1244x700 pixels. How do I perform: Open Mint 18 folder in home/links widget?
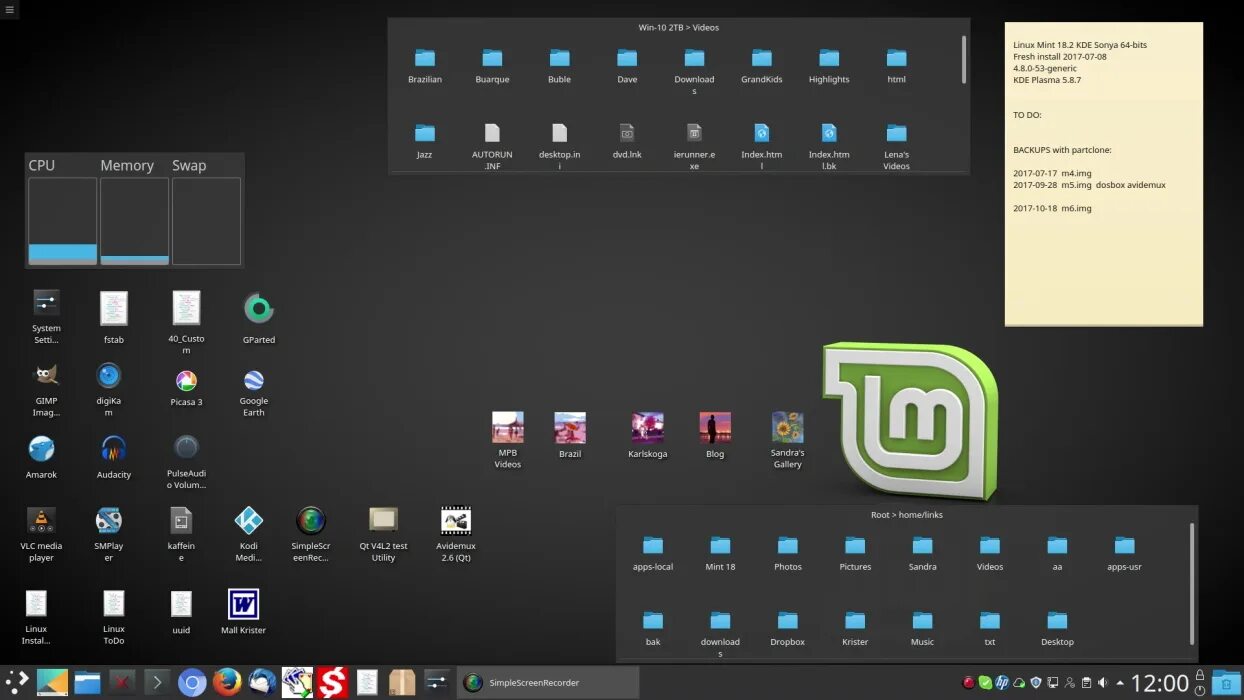[x=720, y=554]
